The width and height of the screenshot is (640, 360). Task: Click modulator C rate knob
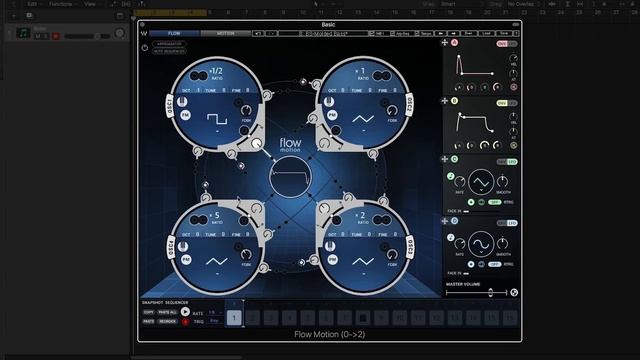pyautogui.click(x=460, y=182)
